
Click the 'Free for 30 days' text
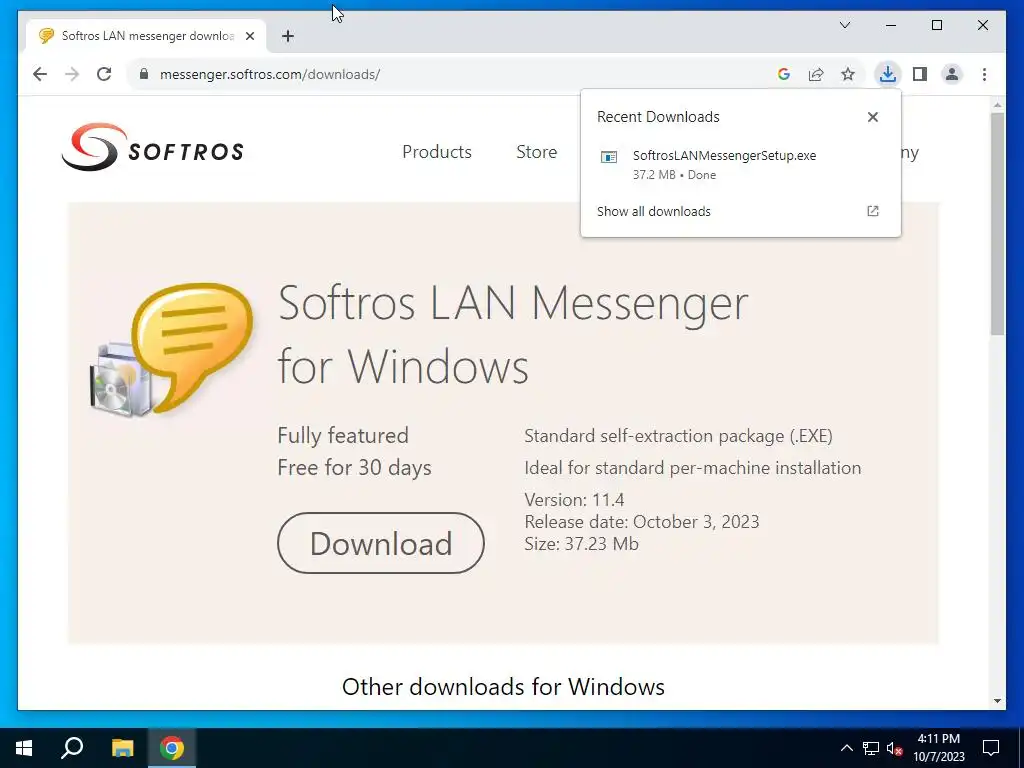click(x=355, y=468)
